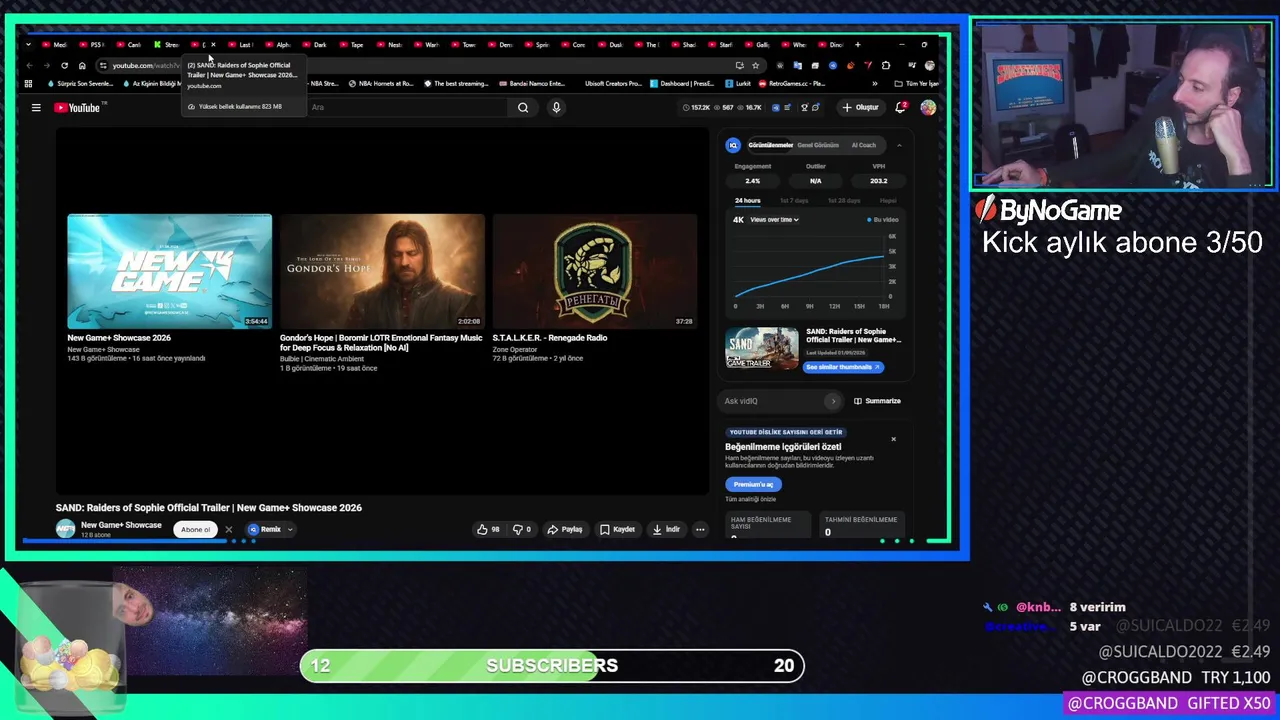Image resolution: width=1280 pixels, height=720 pixels.
Task: Click the VPH 203.2 value
Action: [878, 181]
